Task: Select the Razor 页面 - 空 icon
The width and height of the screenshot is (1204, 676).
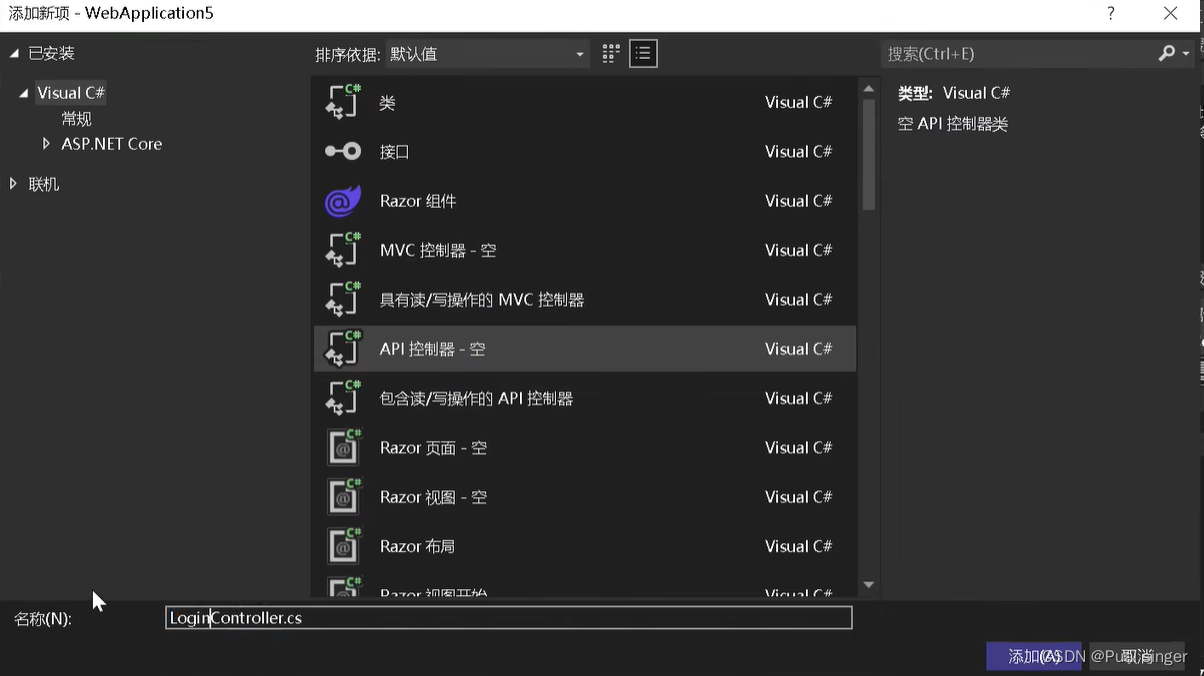Action: [343, 447]
